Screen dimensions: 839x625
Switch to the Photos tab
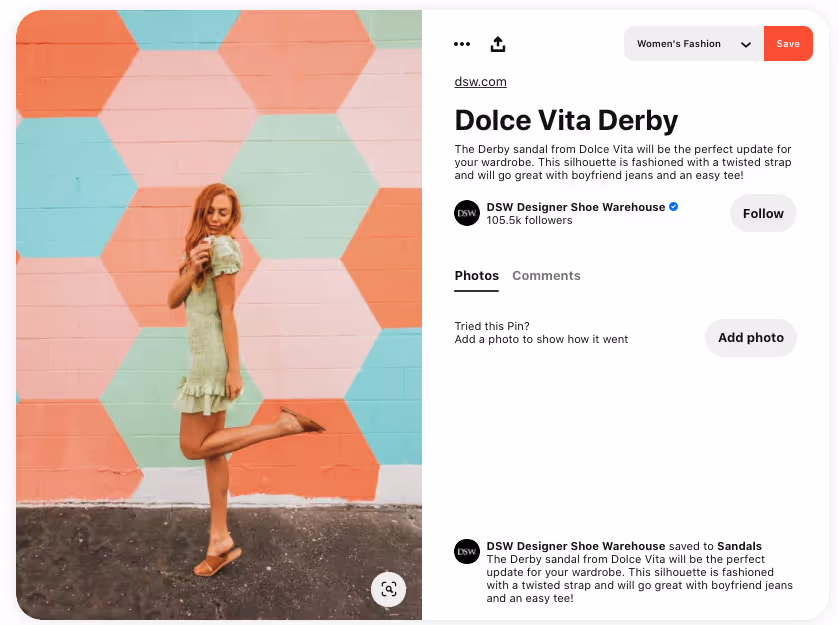coord(477,276)
